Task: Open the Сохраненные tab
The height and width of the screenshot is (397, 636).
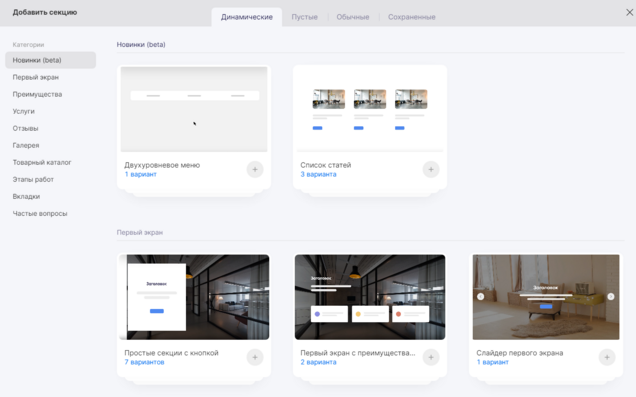Action: [x=411, y=17]
